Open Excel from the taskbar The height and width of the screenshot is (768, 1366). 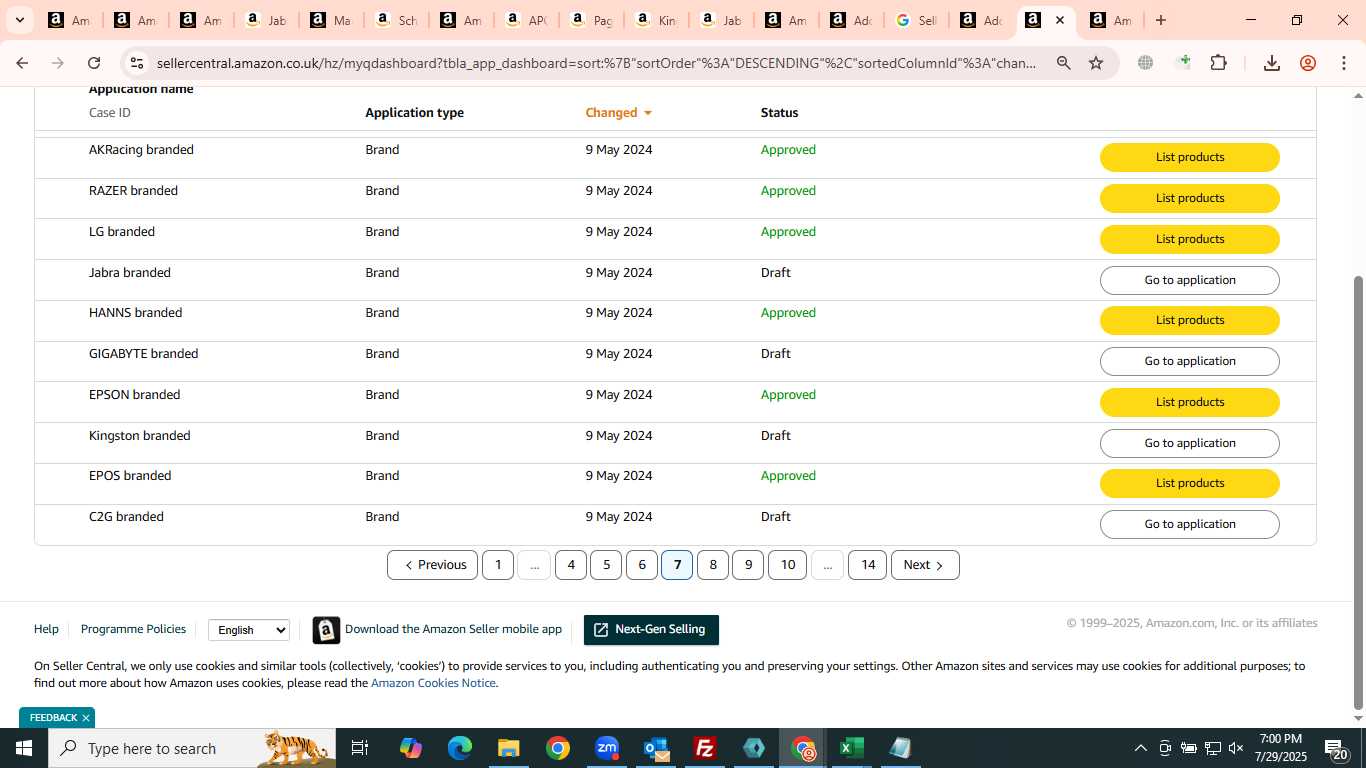(x=852, y=748)
